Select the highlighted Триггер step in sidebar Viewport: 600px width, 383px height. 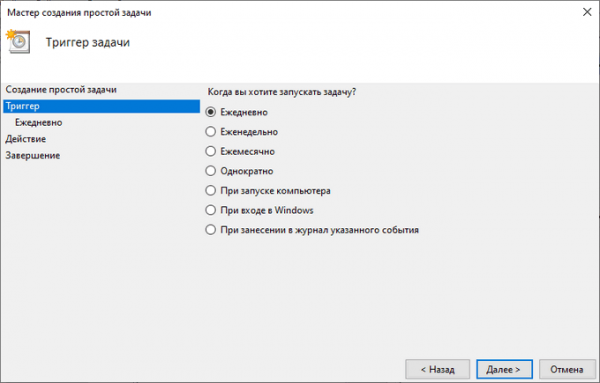click(101, 106)
